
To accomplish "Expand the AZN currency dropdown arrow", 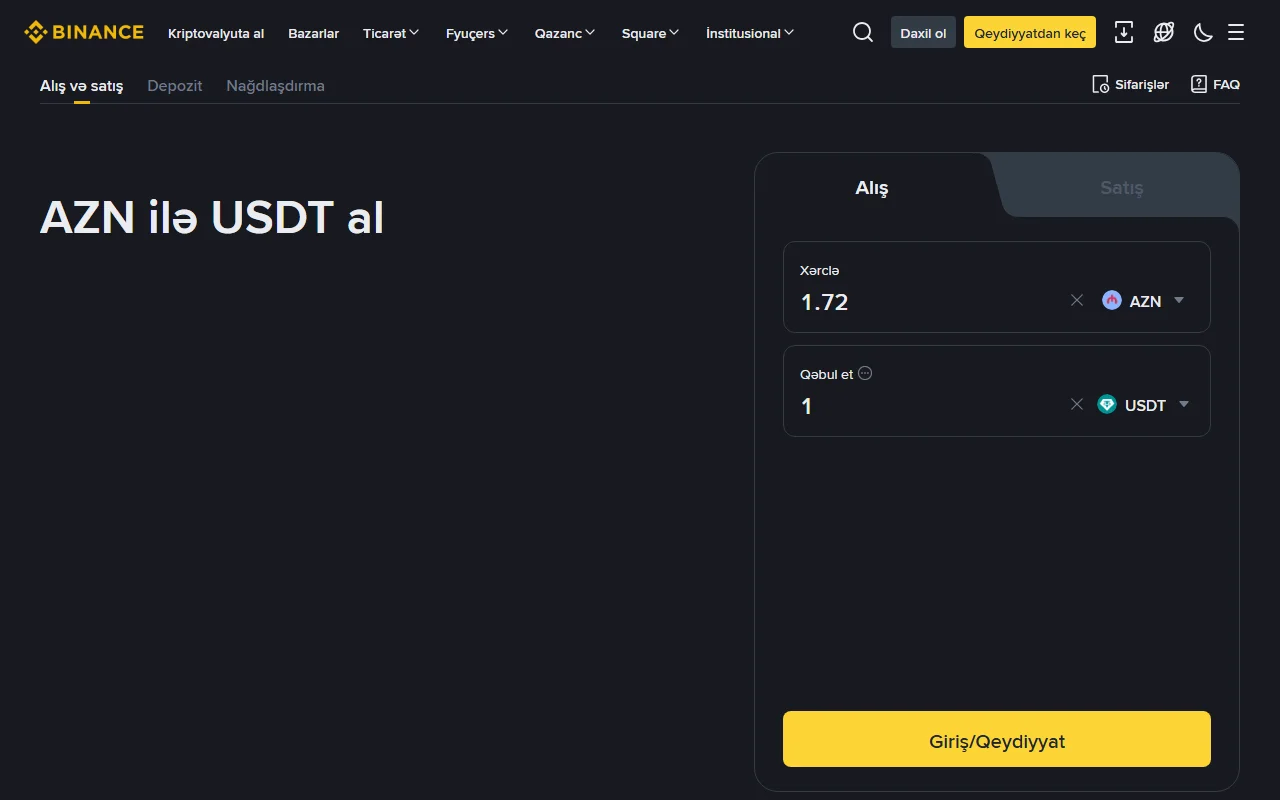I will coord(1179,300).
